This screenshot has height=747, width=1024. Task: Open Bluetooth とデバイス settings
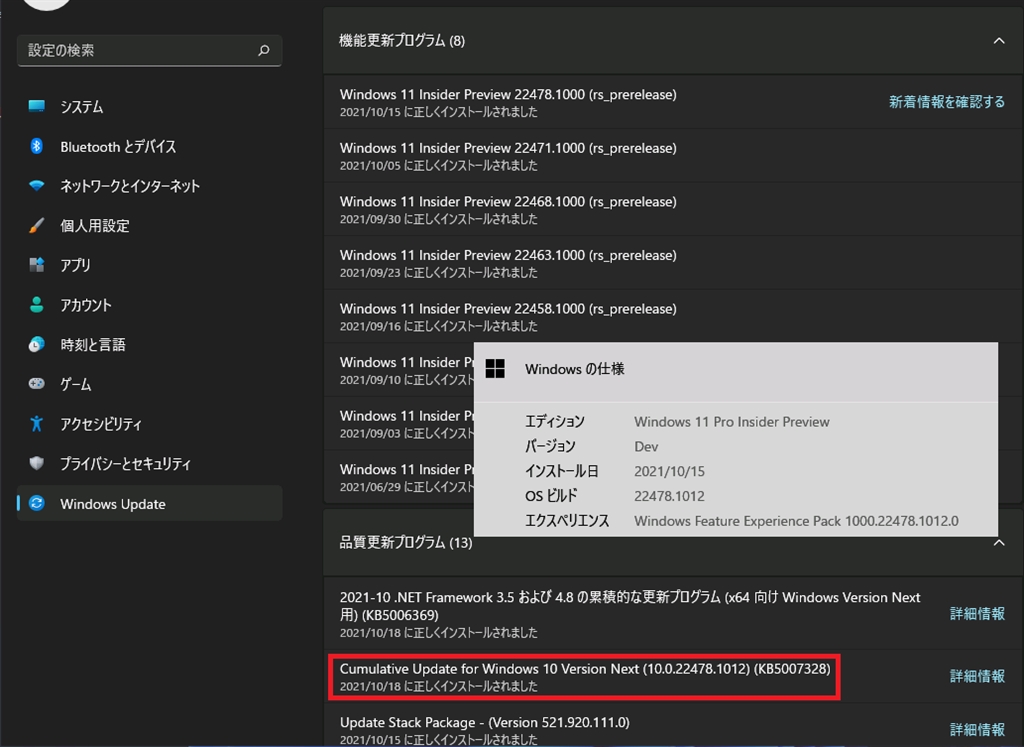150,146
